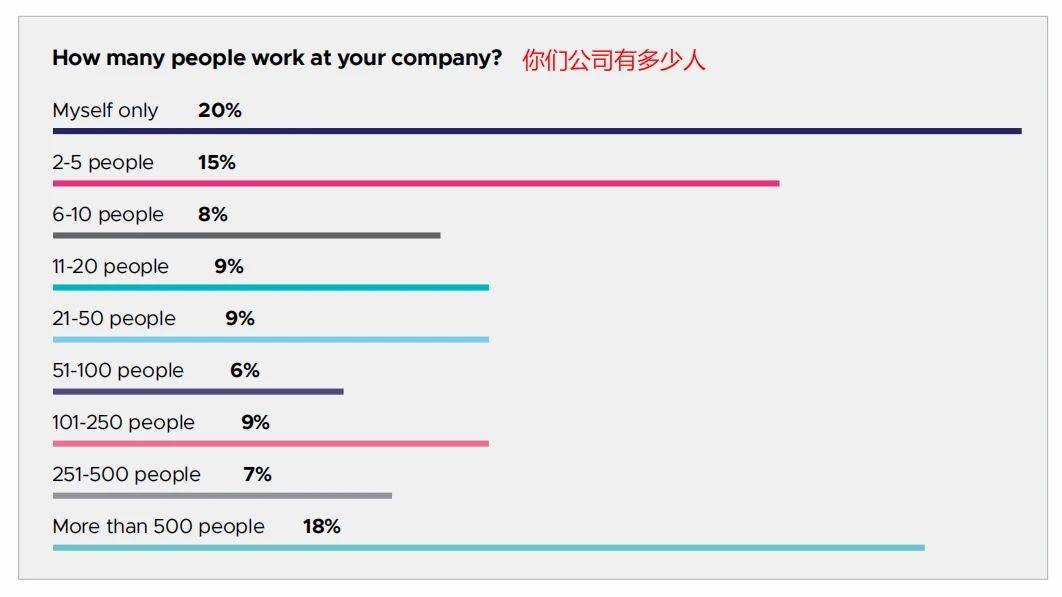
Task: Click the light blue 21-50 people bar
Action: (271, 340)
